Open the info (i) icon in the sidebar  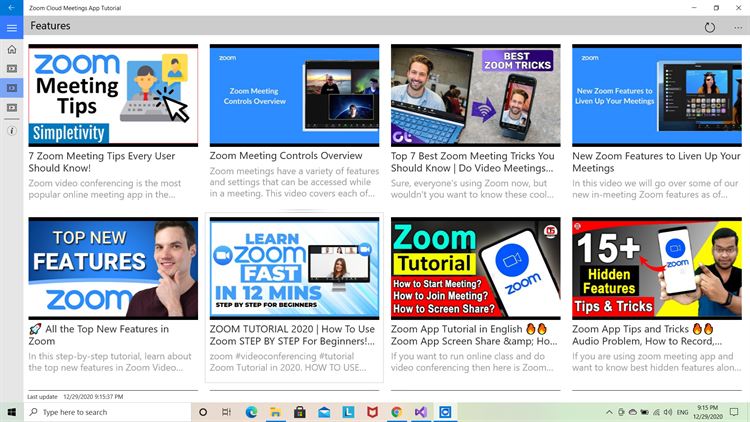11,131
